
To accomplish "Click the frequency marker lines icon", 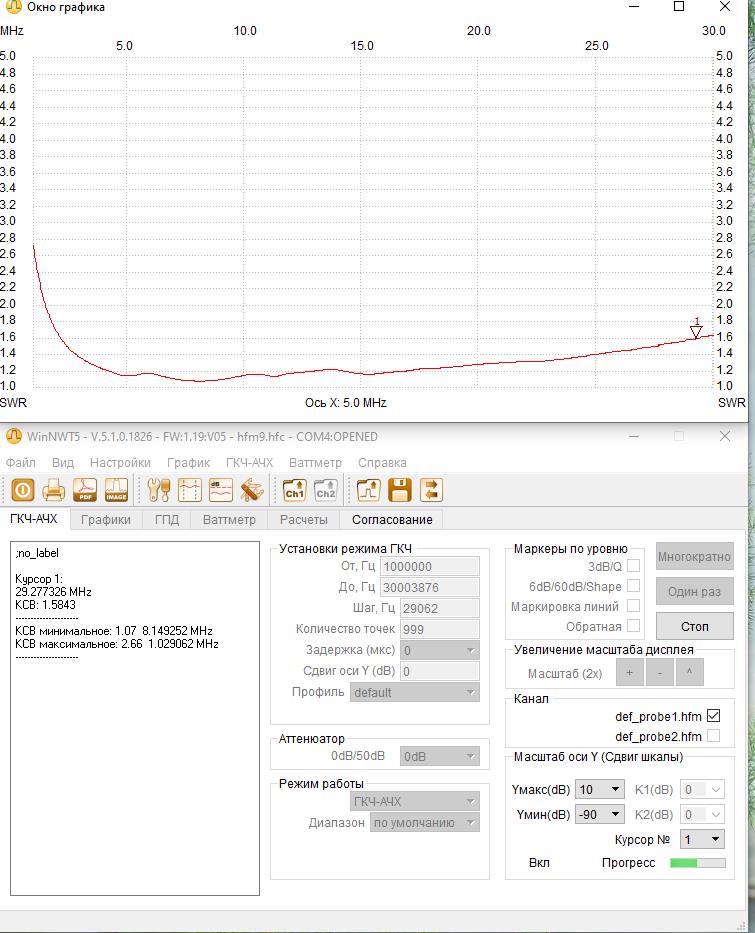I will coord(190,490).
